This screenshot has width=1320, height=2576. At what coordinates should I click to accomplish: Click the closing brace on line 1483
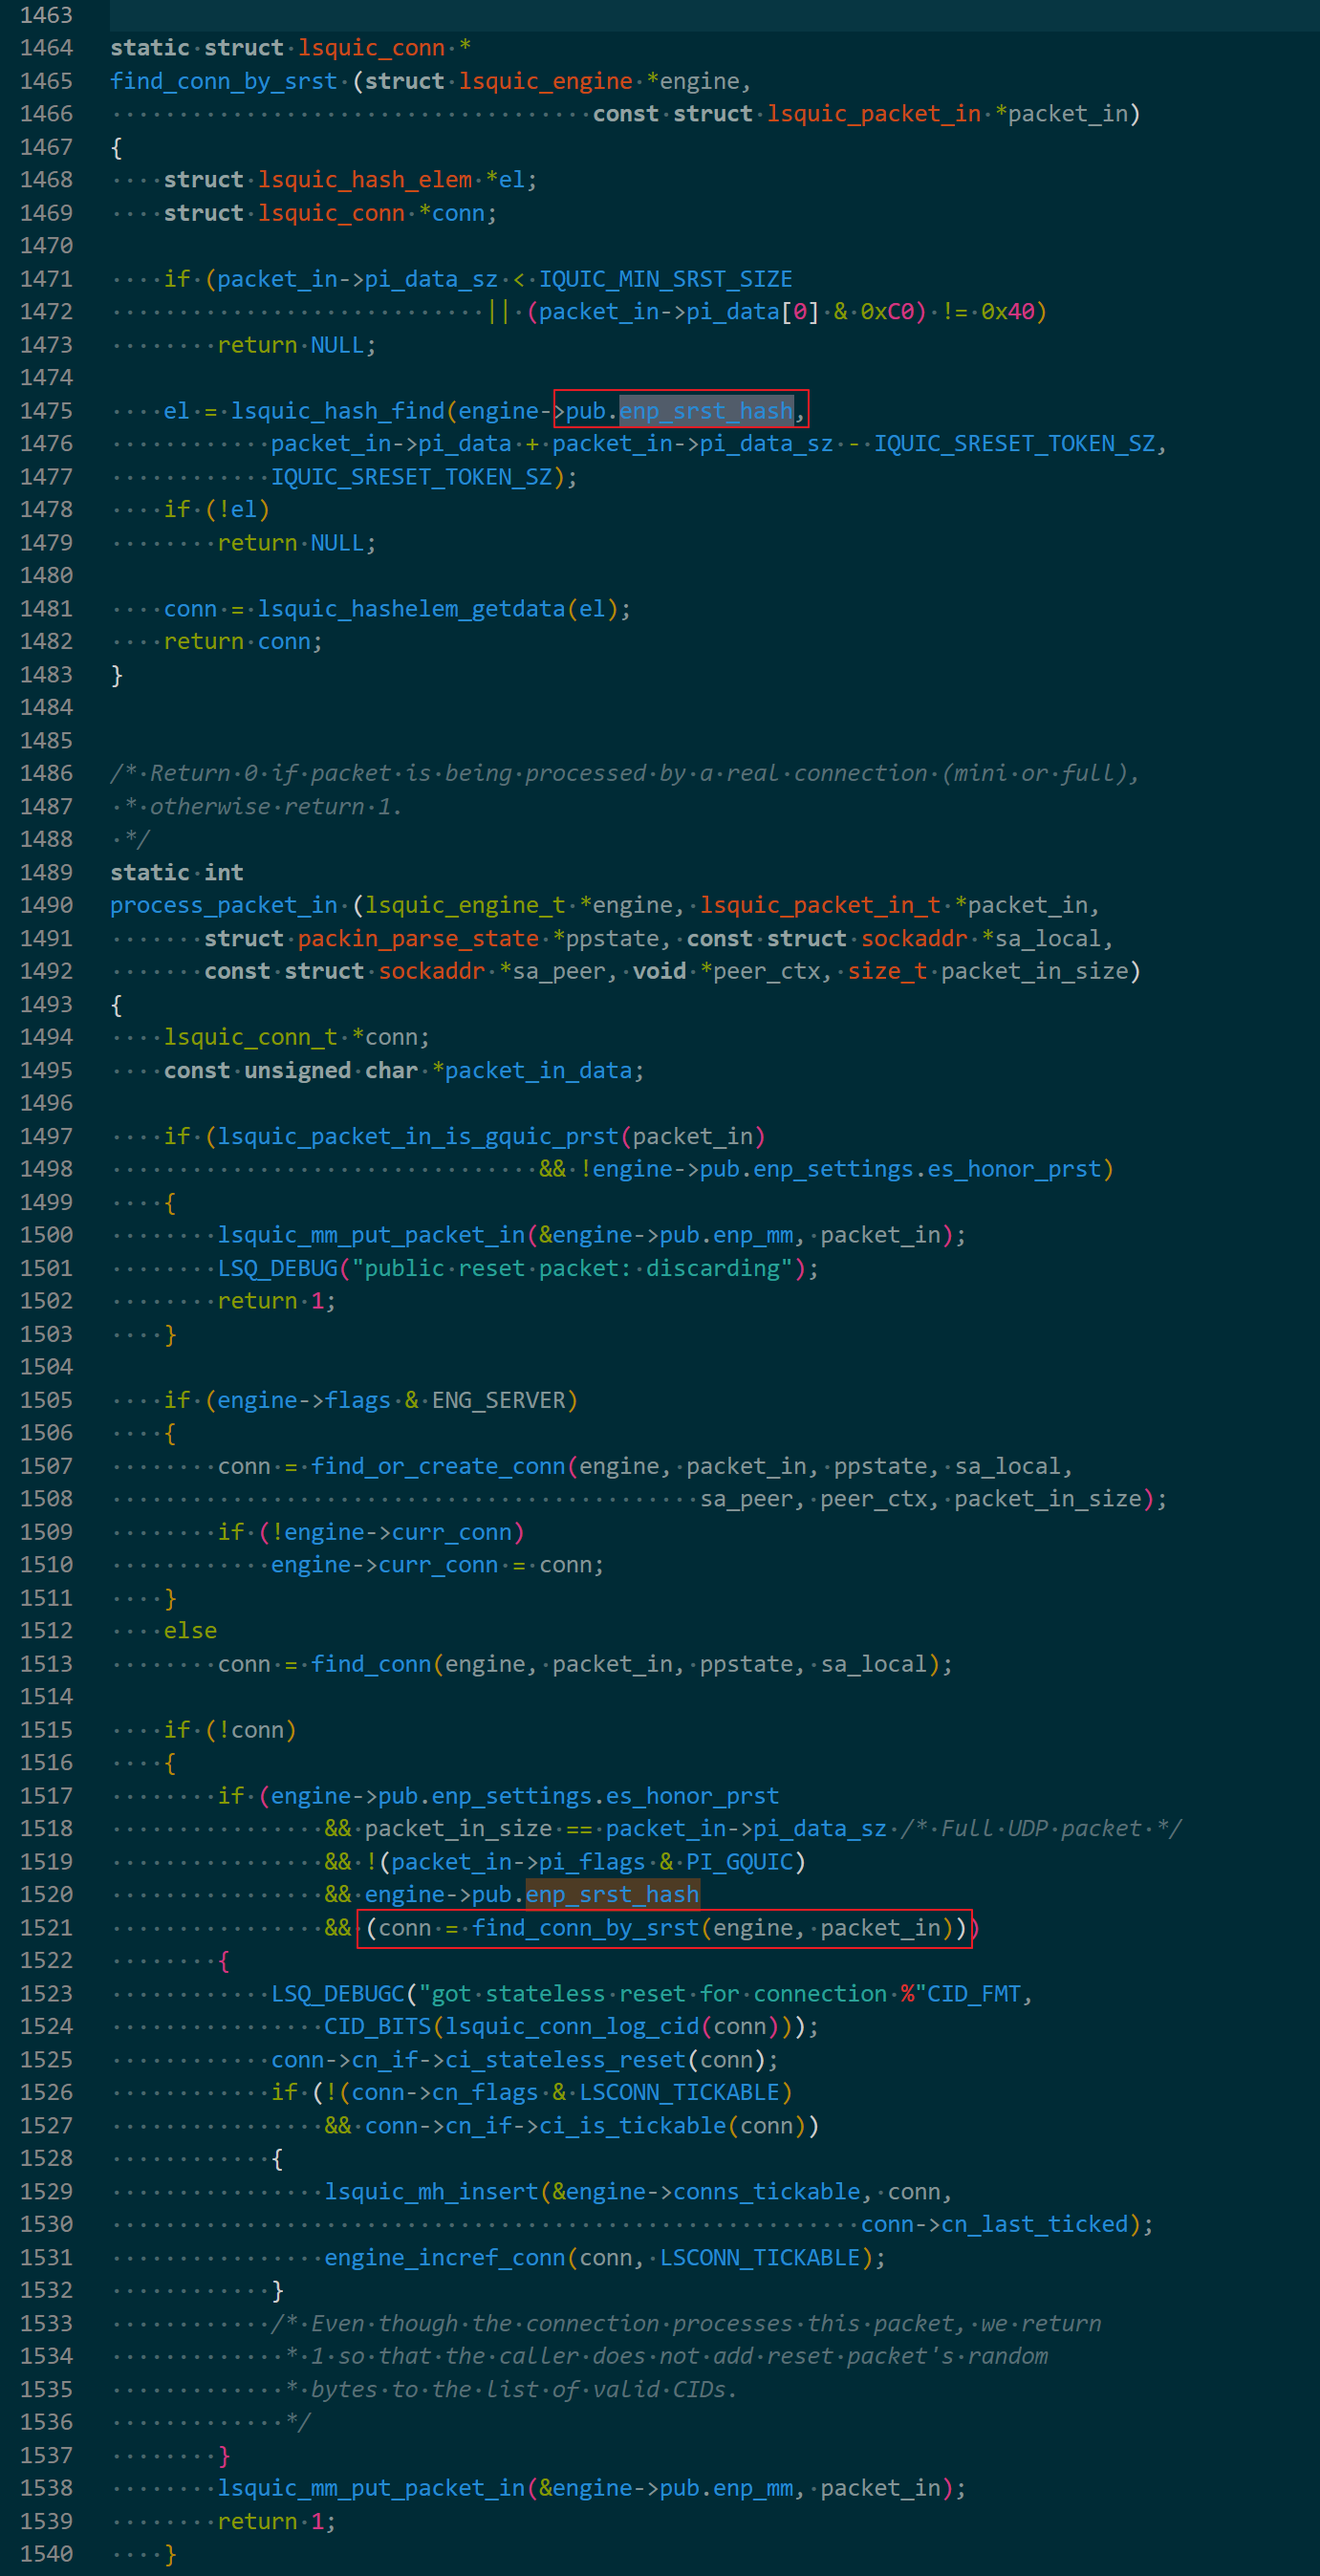point(117,674)
